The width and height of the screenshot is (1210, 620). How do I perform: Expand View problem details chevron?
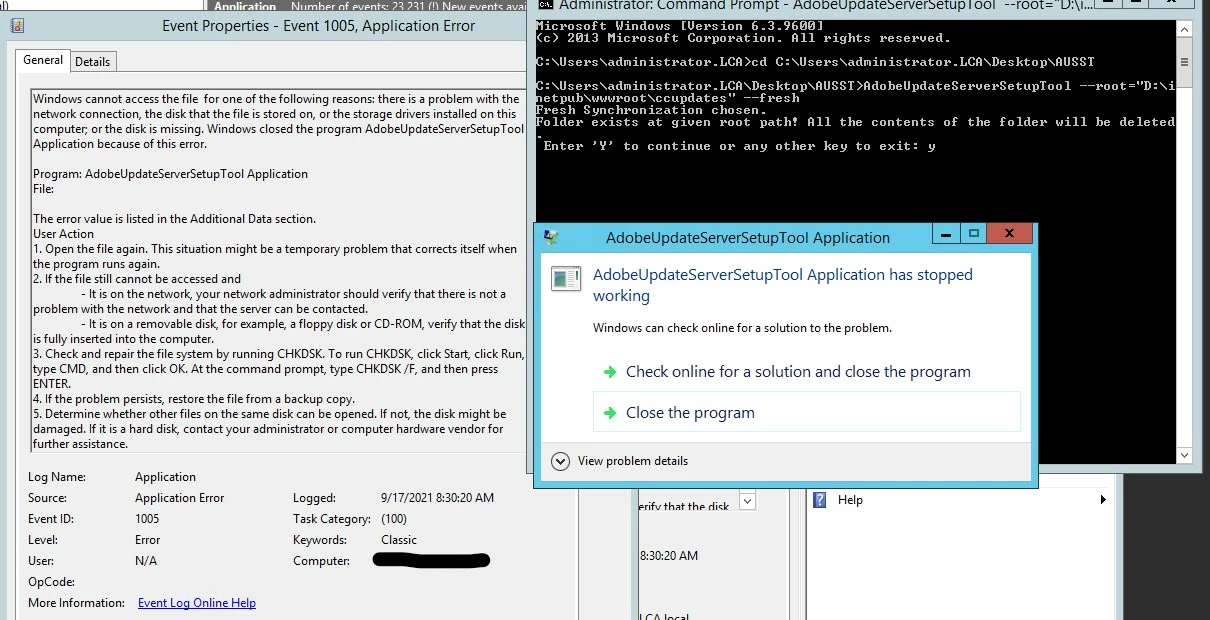pos(561,461)
